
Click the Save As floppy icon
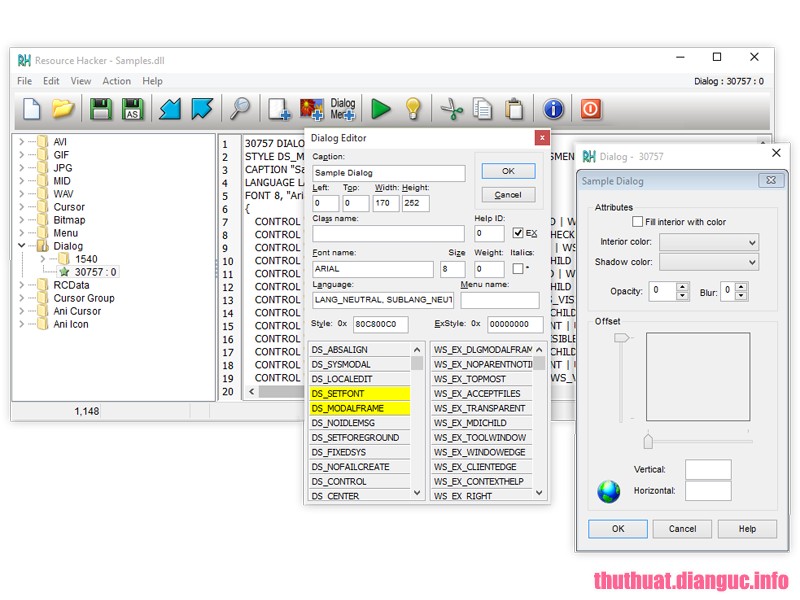(132, 109)
